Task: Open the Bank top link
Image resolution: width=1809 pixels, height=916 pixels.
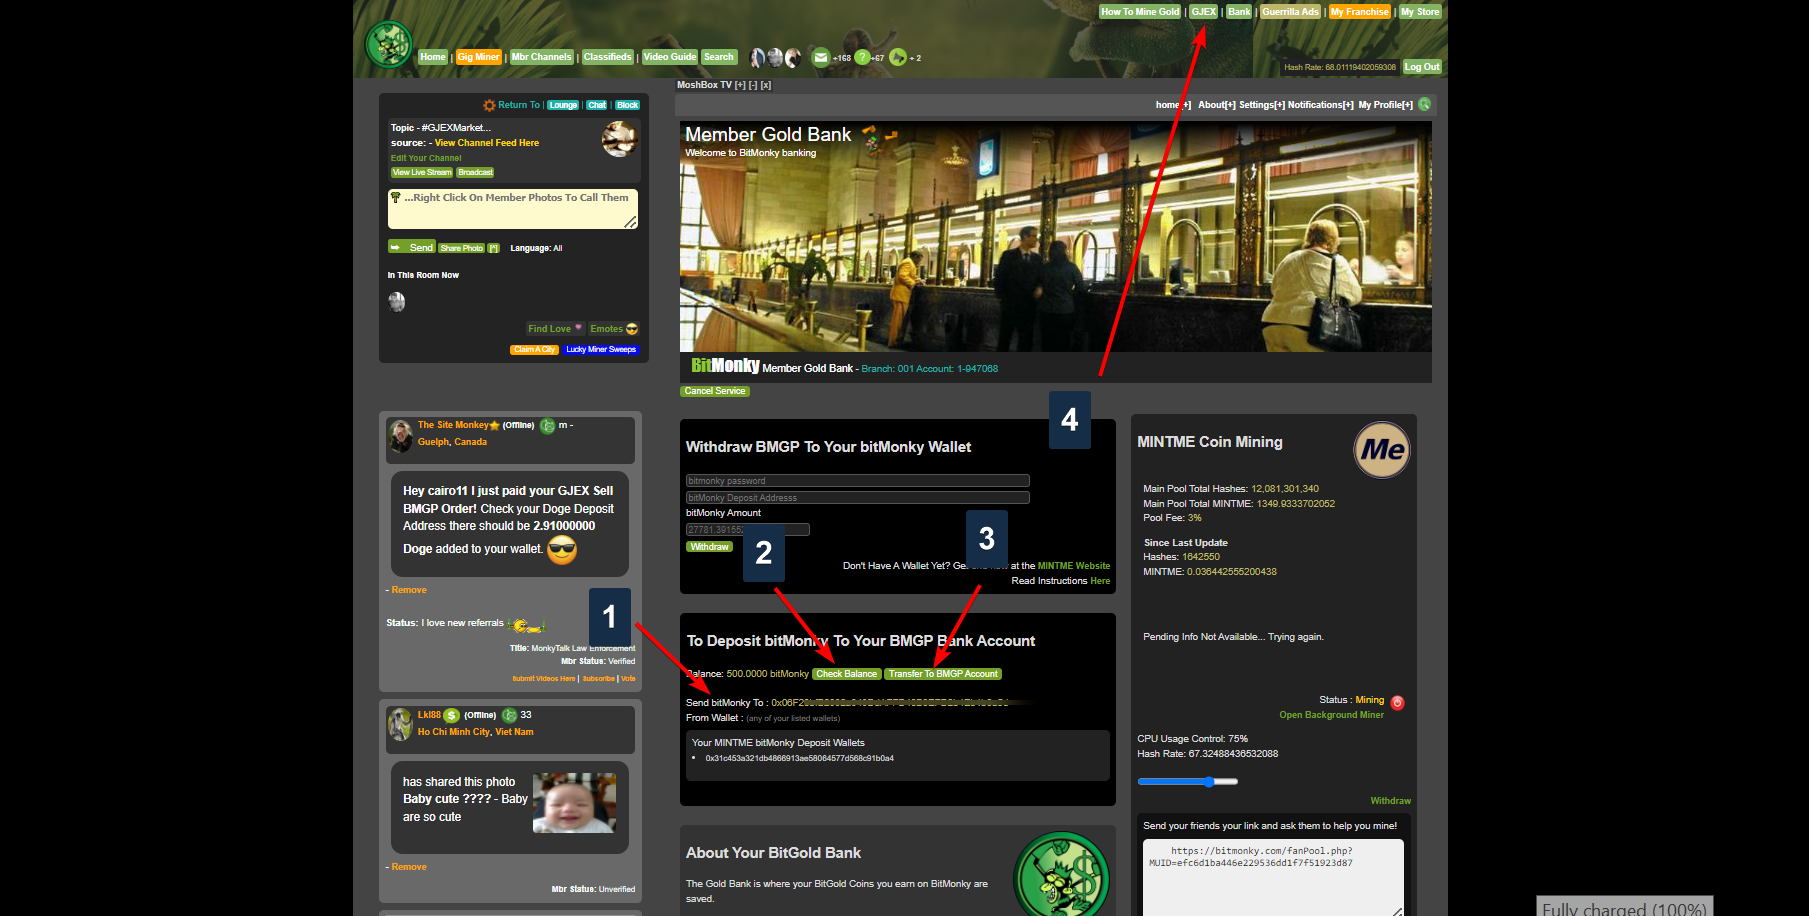Action: tap(1239, 12)
